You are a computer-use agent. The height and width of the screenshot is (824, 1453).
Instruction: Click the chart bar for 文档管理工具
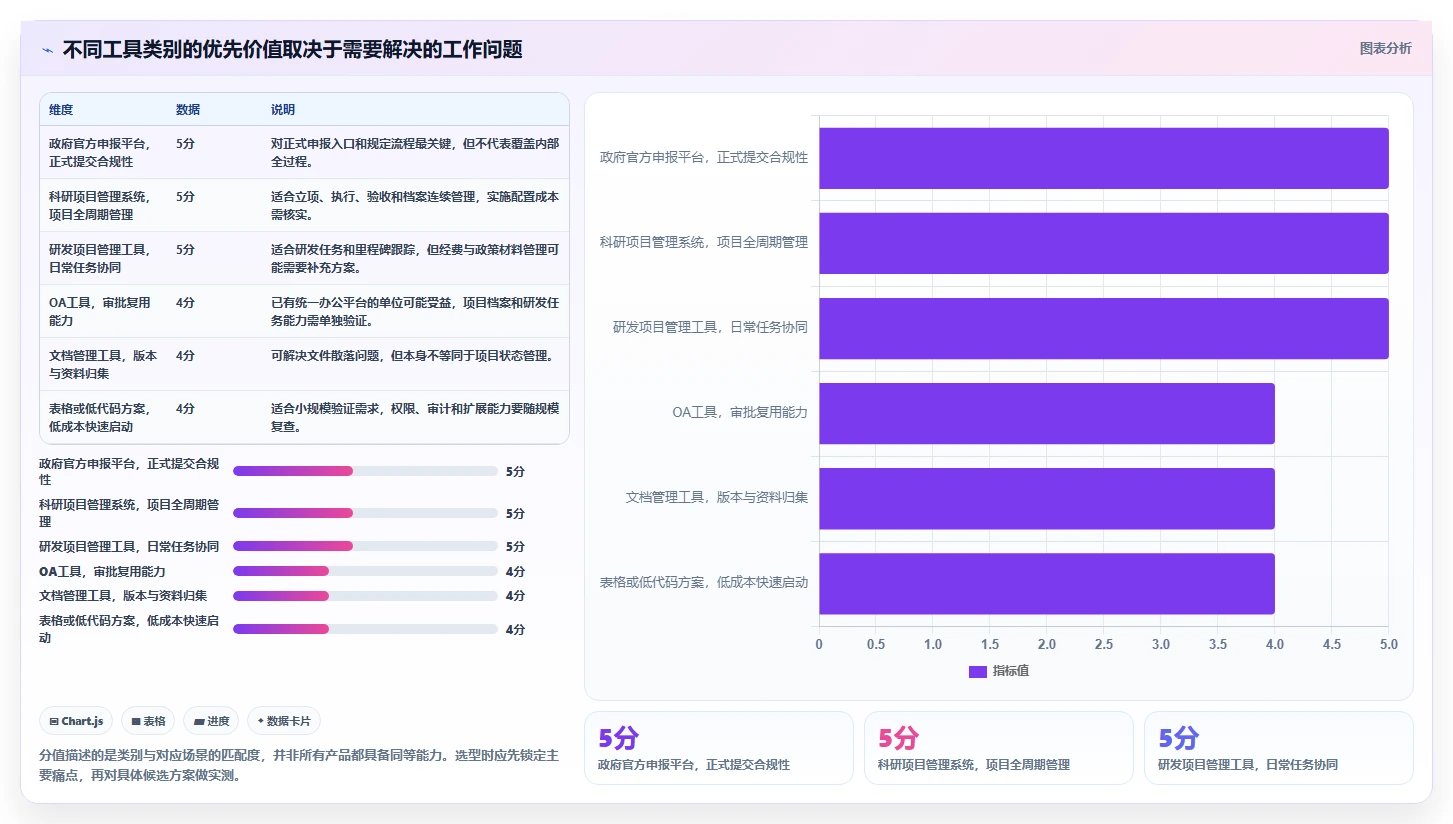click(x=1047, y=498)
